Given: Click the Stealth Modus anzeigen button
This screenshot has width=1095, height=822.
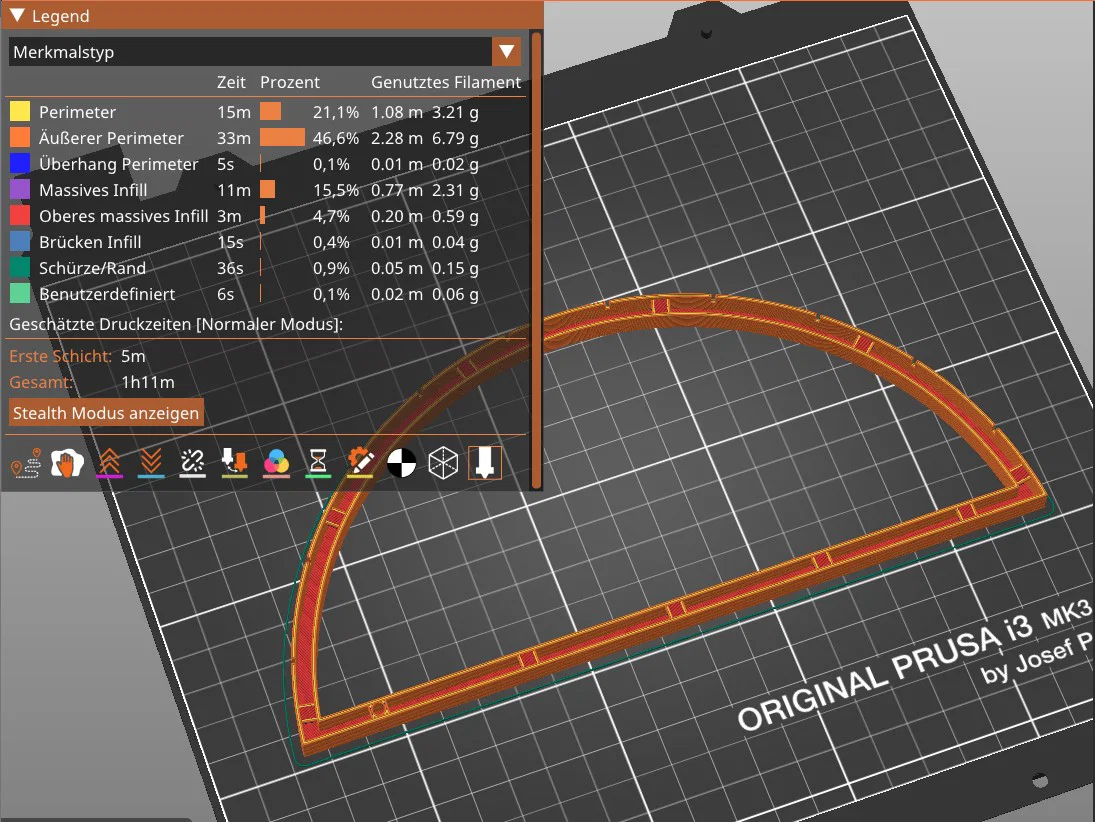Looking at the screenshot, I should pyautogui.click(x=106, y=413).
